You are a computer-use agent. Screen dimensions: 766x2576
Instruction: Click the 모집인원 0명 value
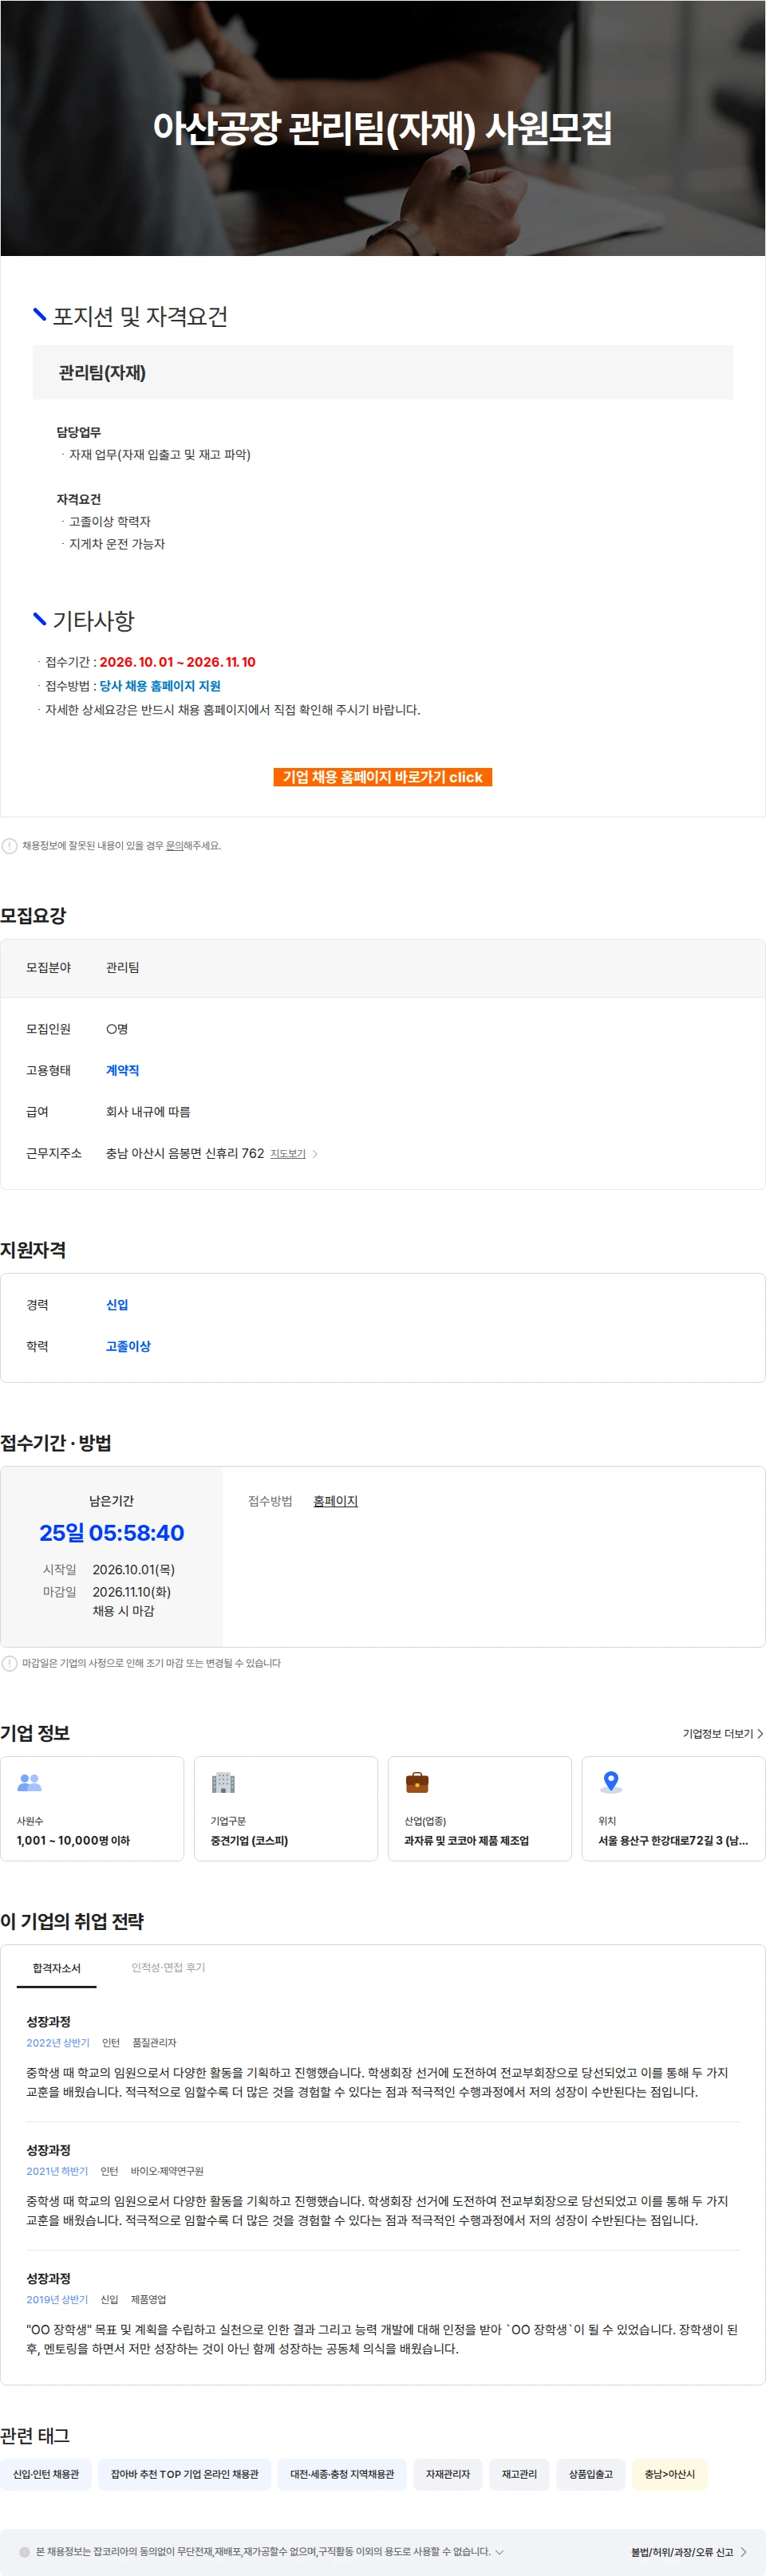117,1029
